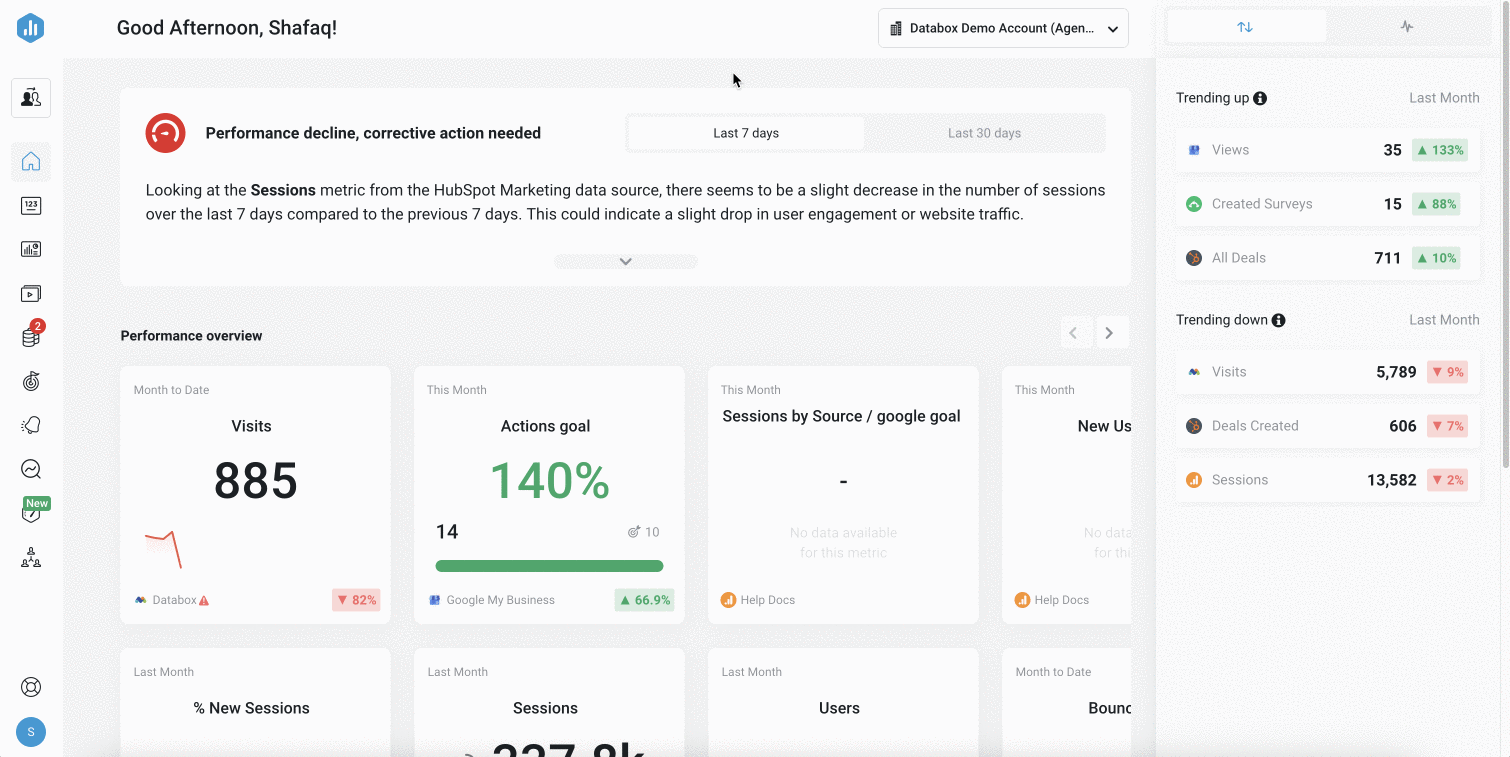Click the Deals Created row
This screenshot has height=757, width=1510.
[x=1328, y=426]
